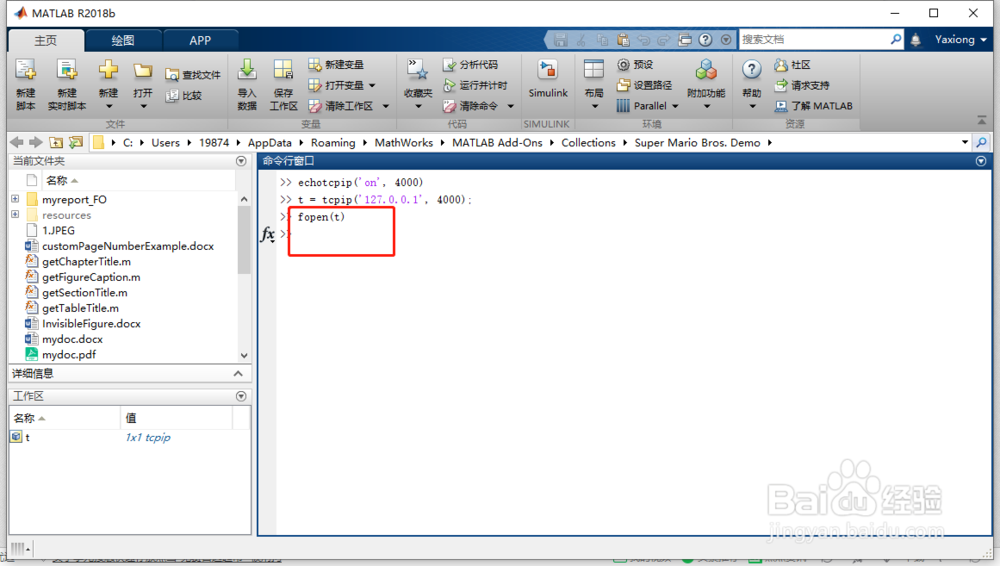The image size is (1000, 566).
Task: Open Community (社区)
Action: (793, 64)
